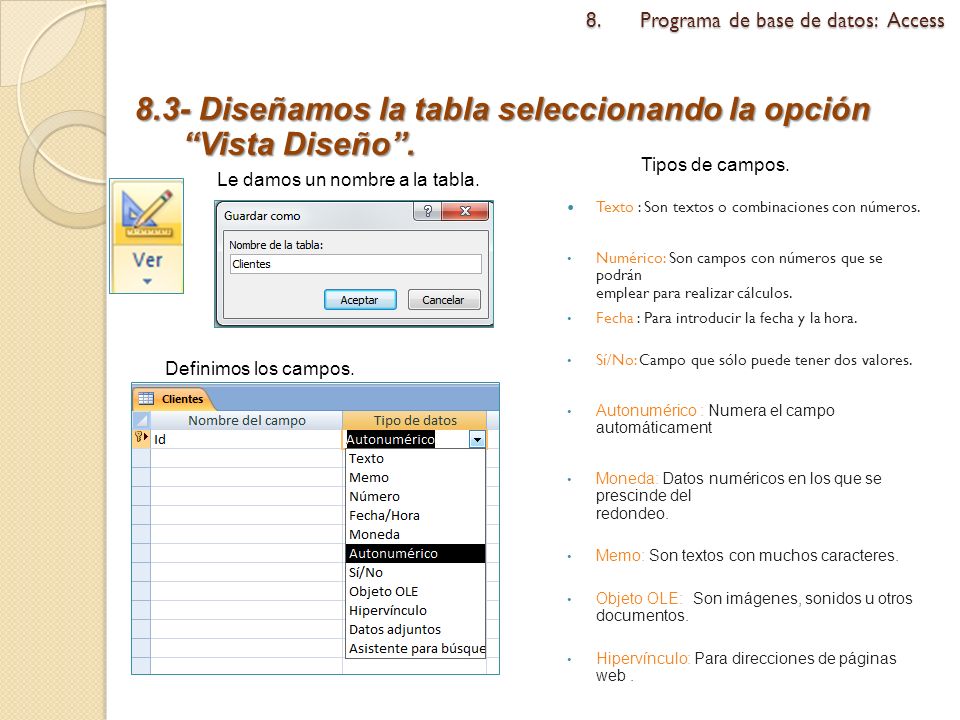Choose Sí/No from the data type list
960x720 pixels.
pos(415,572)
